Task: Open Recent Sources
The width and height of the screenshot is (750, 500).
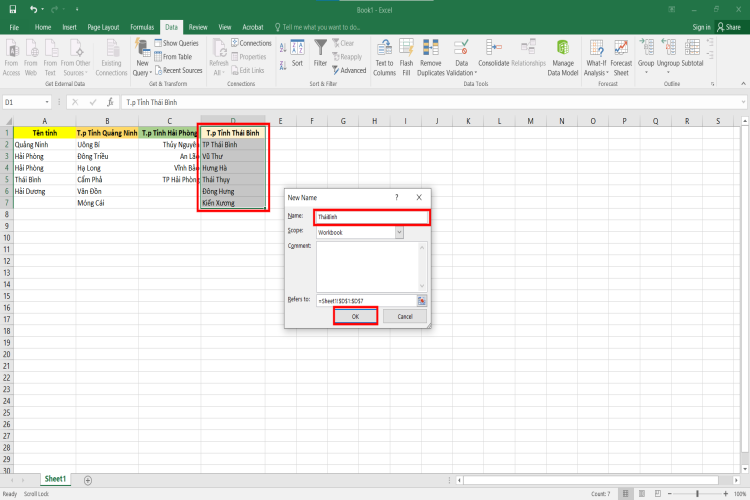Action: click(x=178, y=71)
